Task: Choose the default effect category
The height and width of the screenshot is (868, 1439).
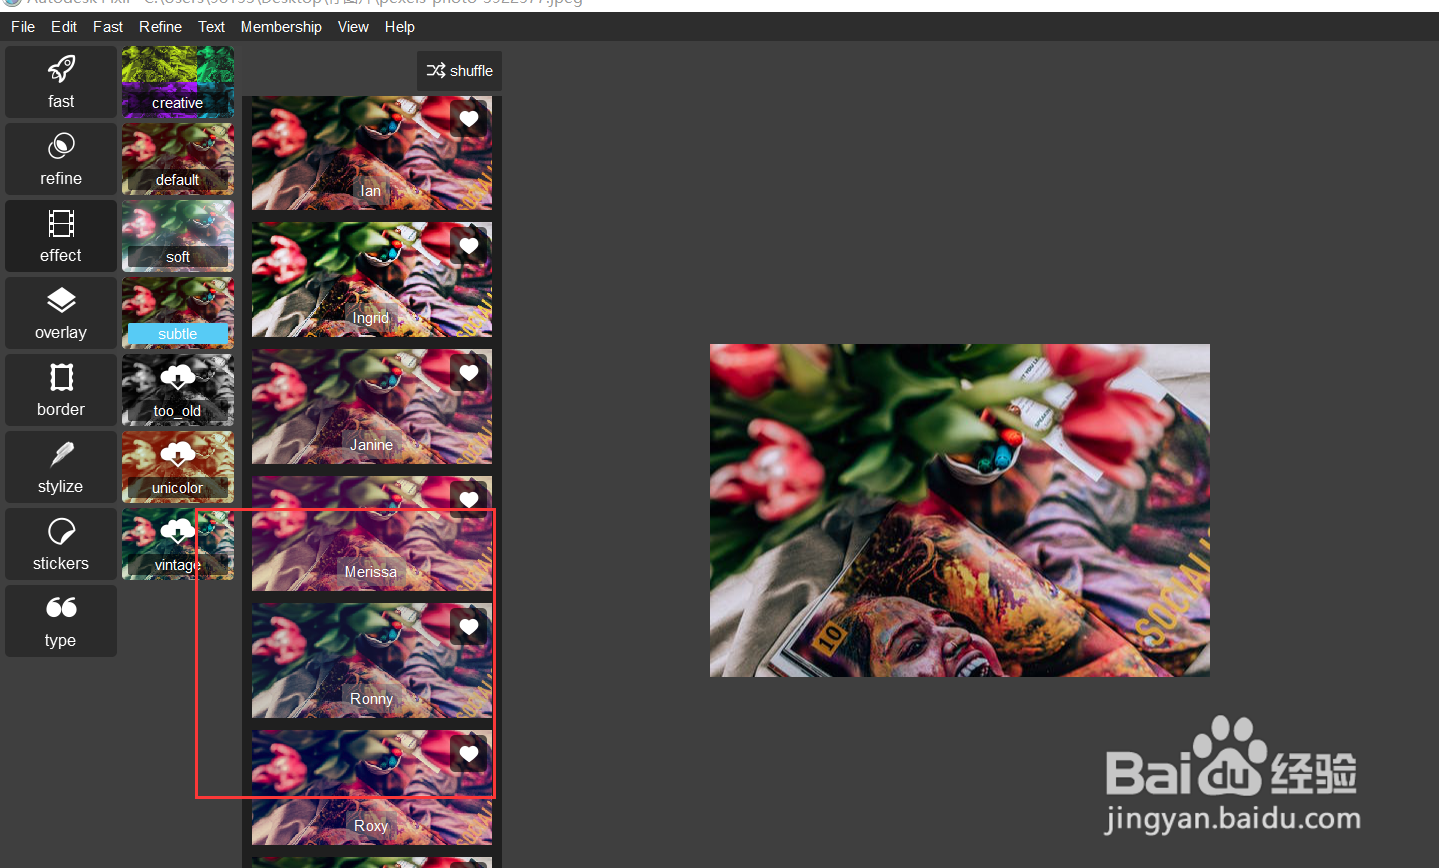Action: click(x=178, y=159)
